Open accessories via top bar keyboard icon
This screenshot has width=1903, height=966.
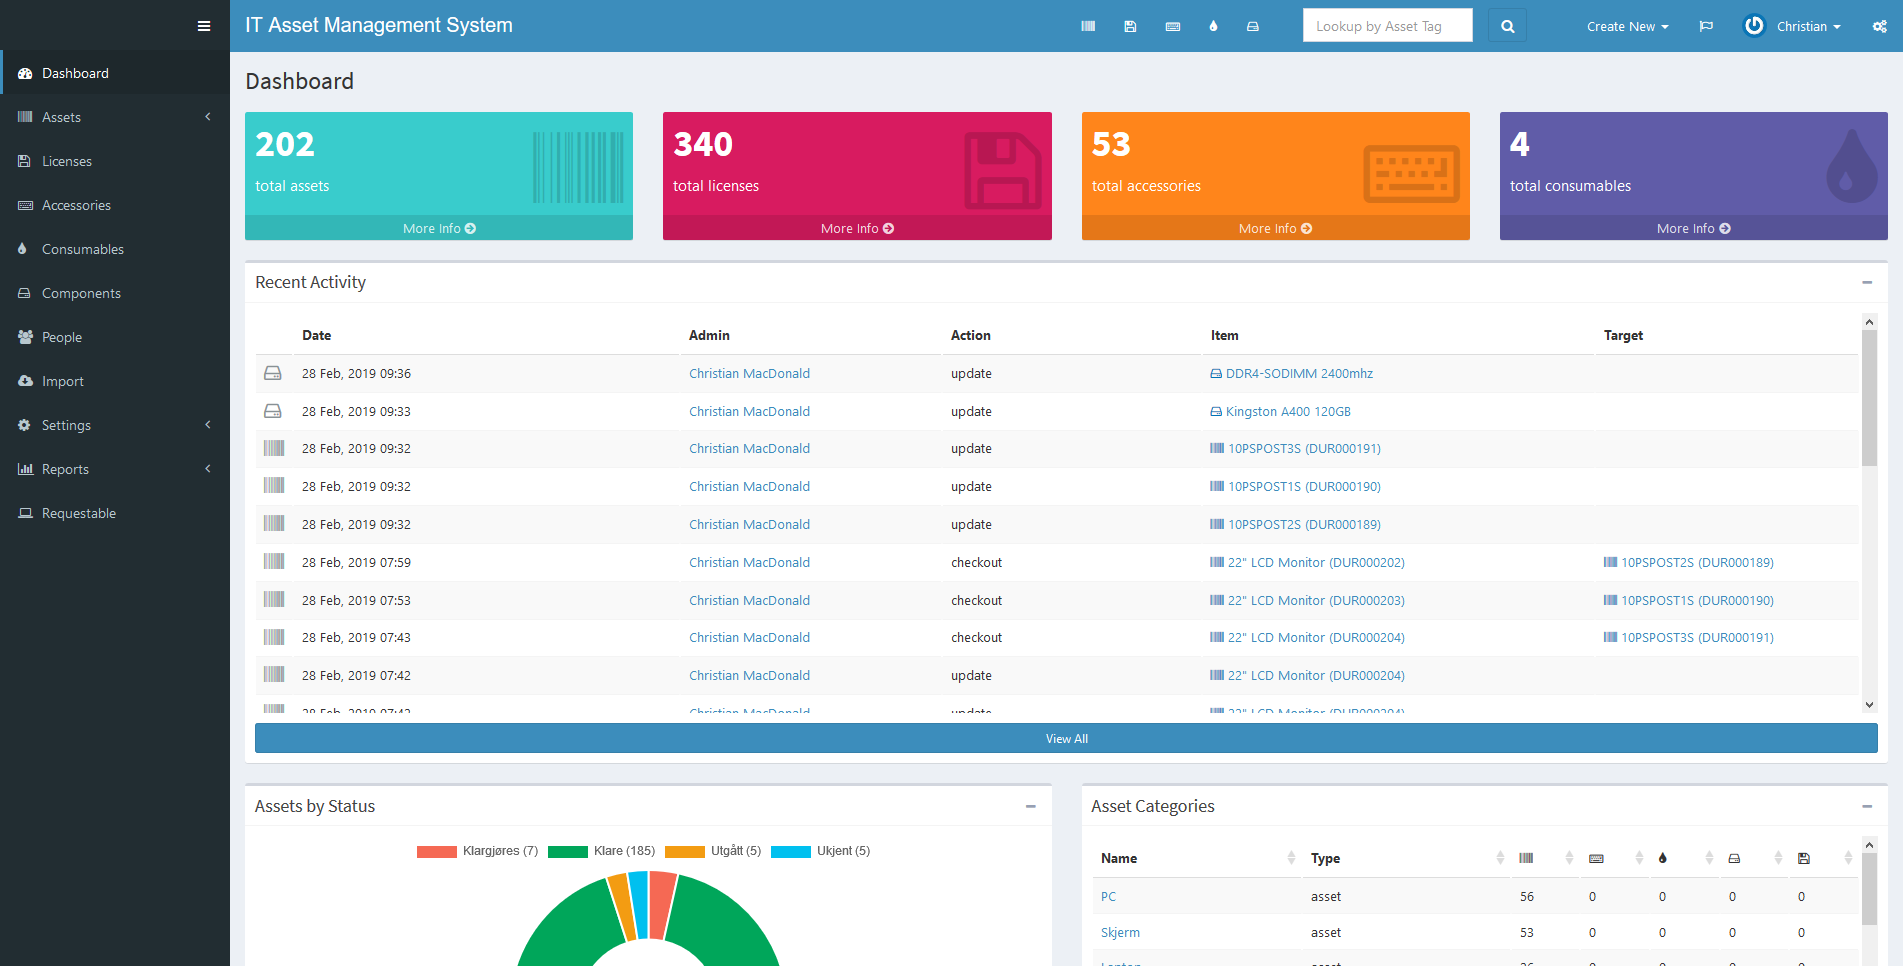click(1173, 26)
